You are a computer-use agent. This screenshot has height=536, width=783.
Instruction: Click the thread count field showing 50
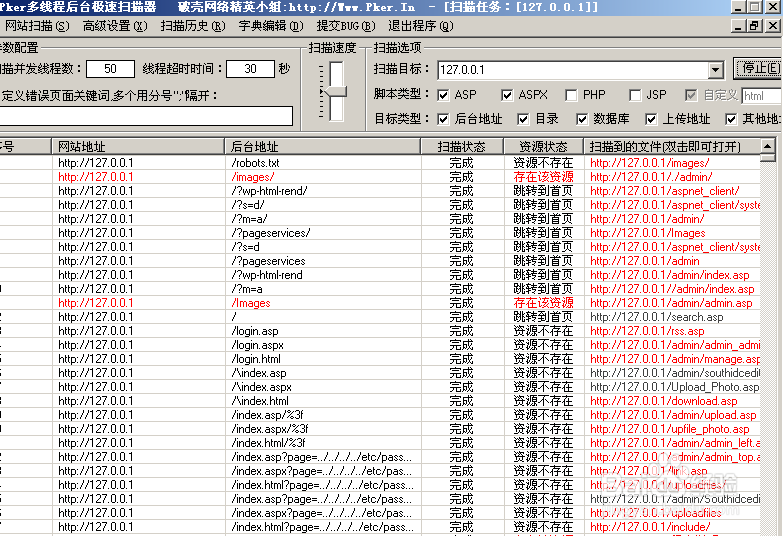(x=110, y=68)
